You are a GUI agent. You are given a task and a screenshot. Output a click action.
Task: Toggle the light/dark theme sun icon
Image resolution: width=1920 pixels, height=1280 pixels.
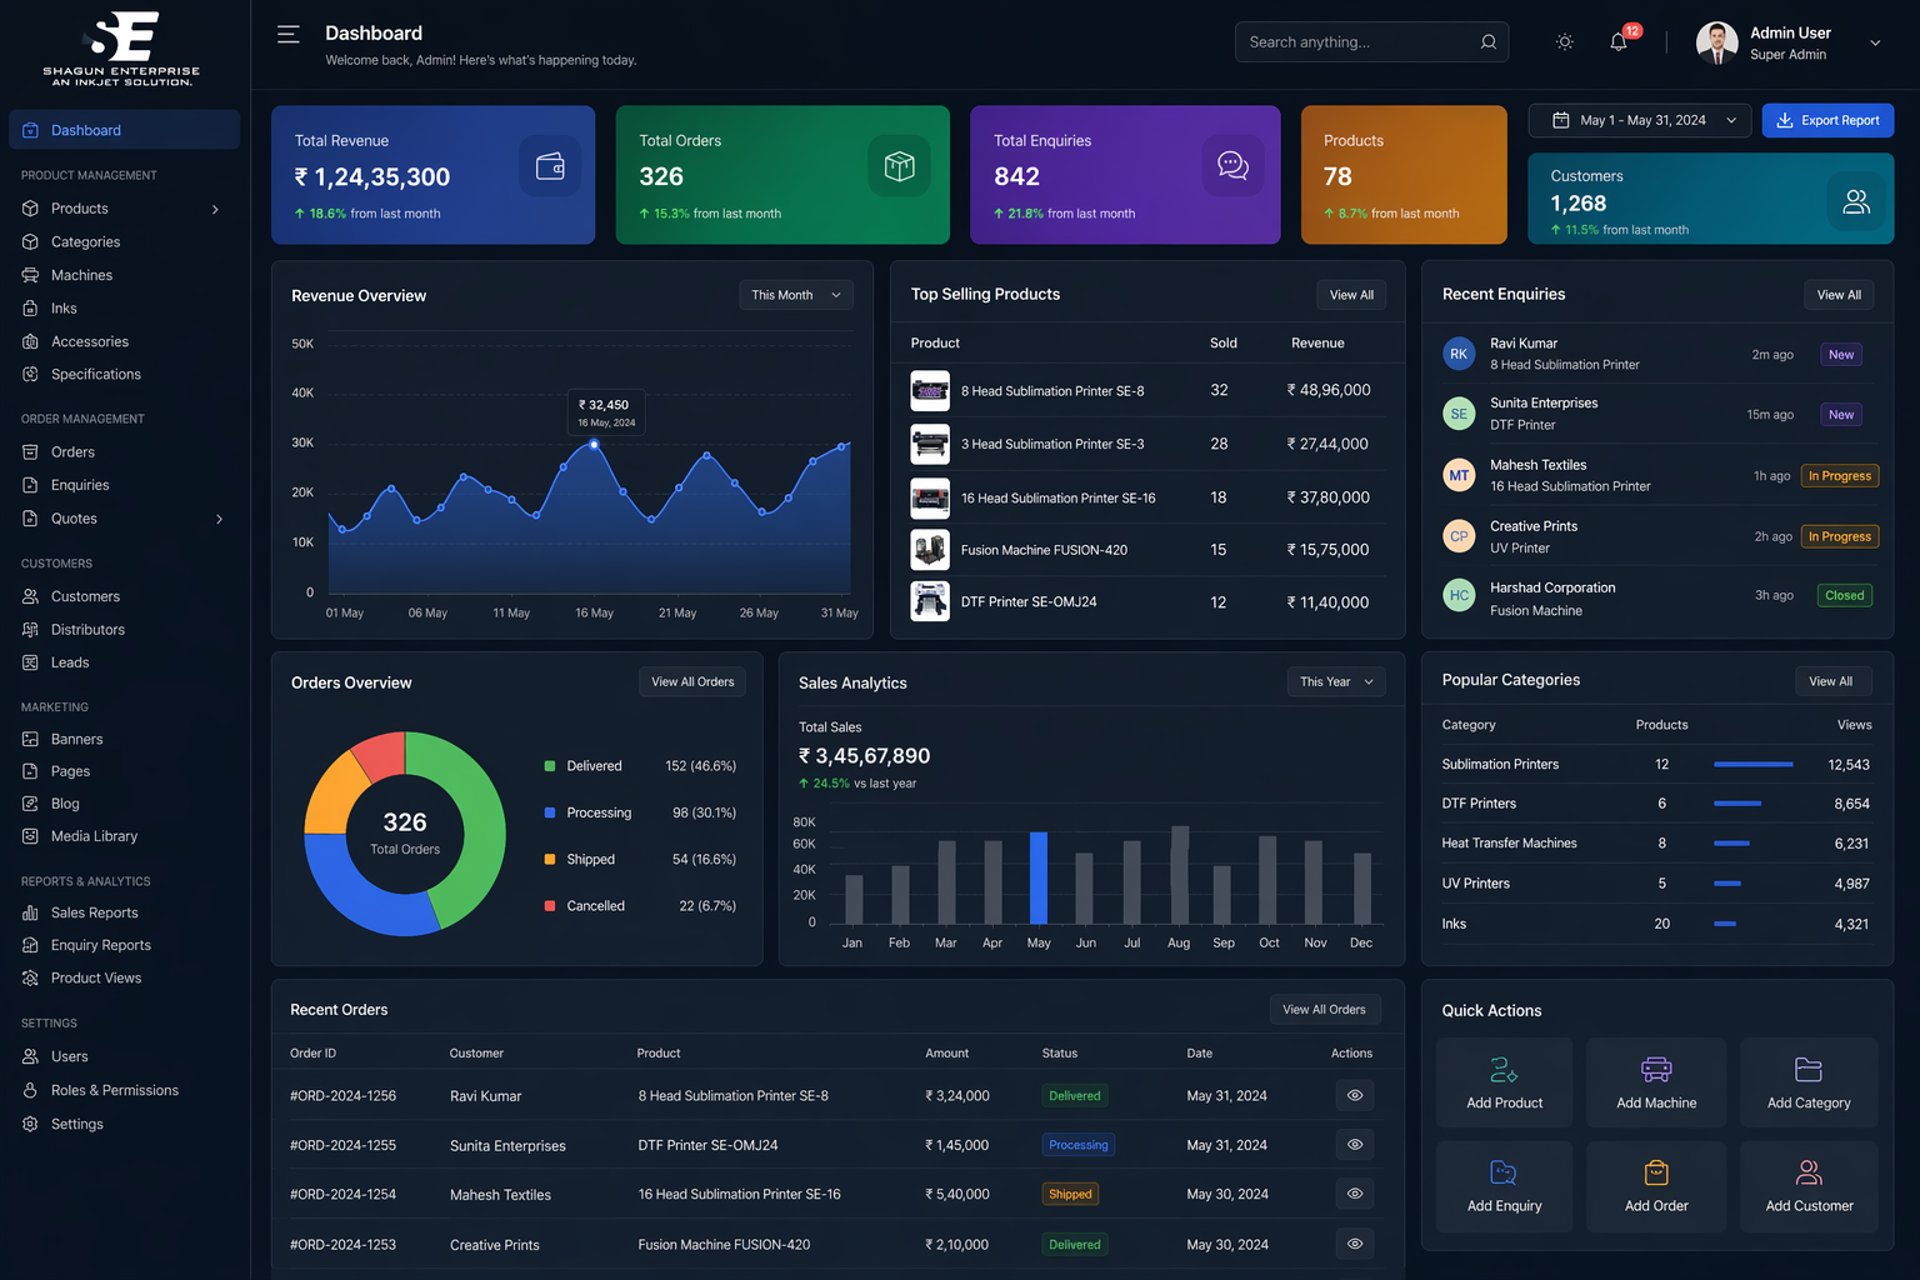1564,42
